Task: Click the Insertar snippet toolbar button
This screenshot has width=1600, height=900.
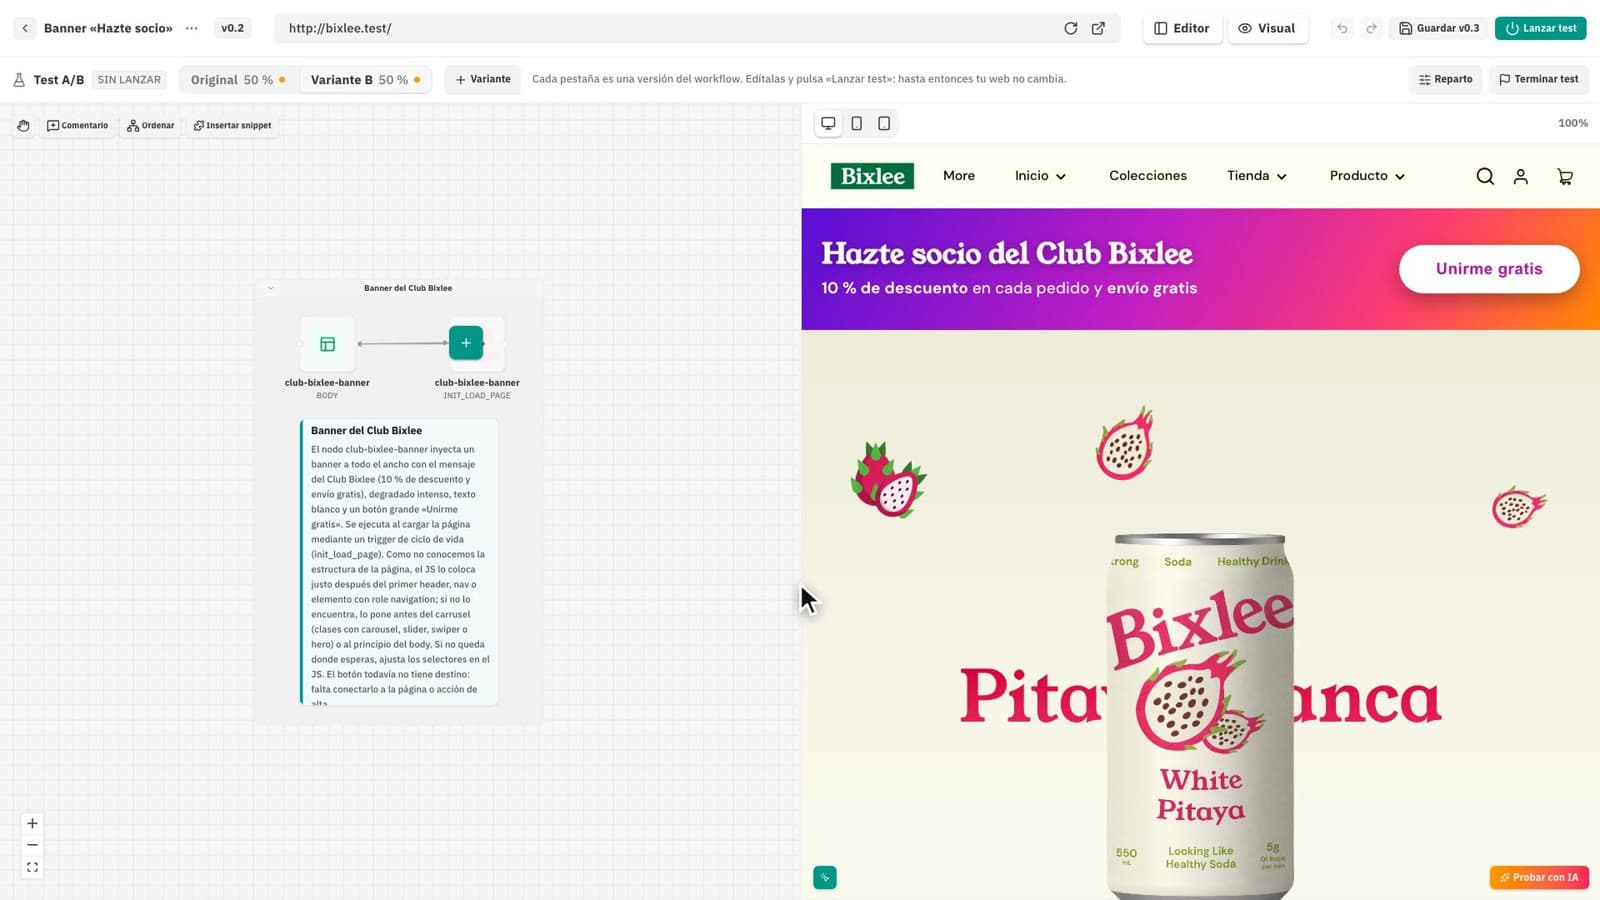Action: [x=232, y=125]
